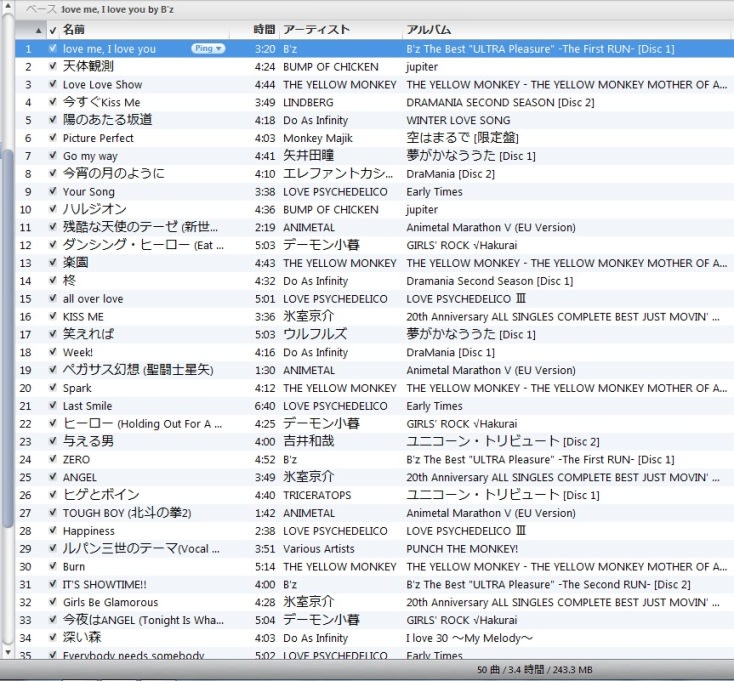Click album 空はまるで [限定盤]
The height and width of the screenshot is (681, 734).
[x=462, y=138]
